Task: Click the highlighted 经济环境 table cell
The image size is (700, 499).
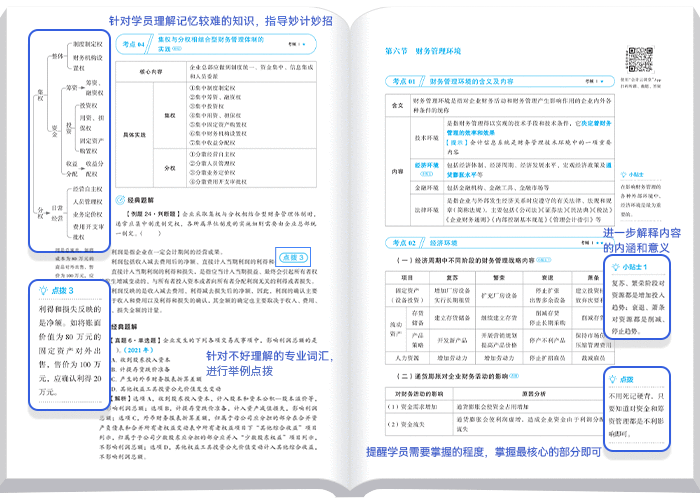Action: pos(427,164)
